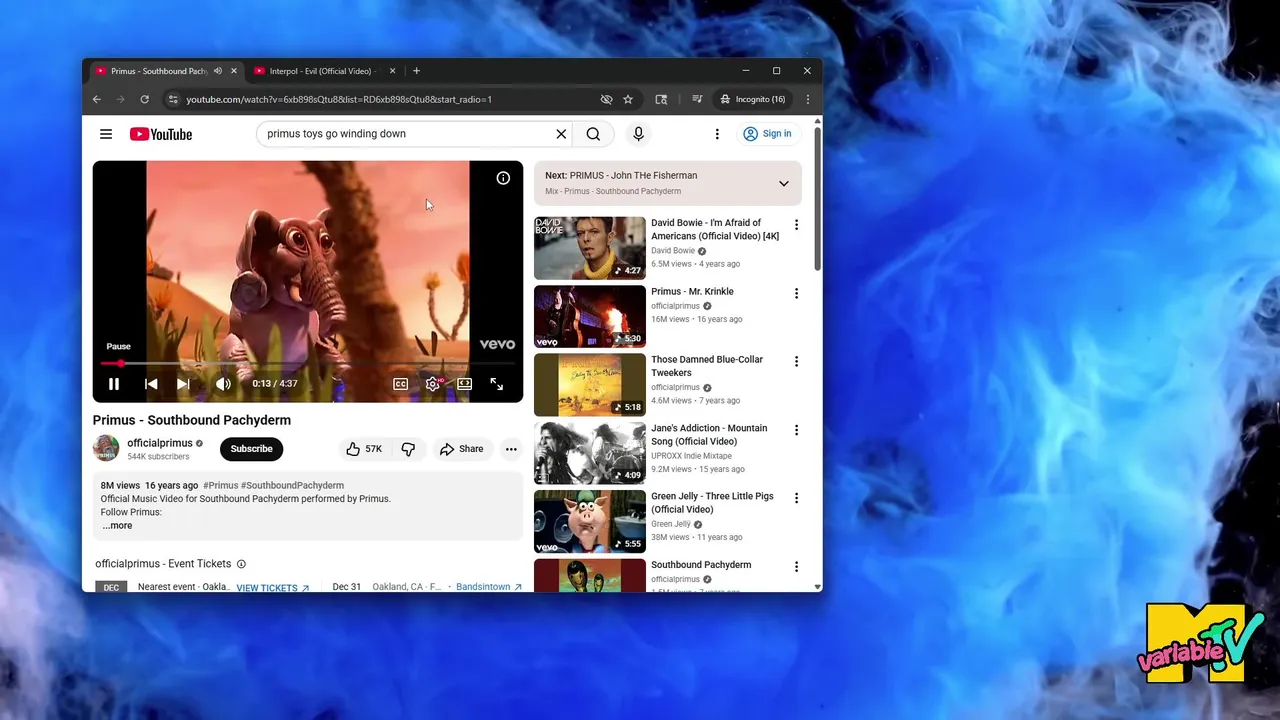
Task: Sign in to YouTube
Action: [767, 134]
